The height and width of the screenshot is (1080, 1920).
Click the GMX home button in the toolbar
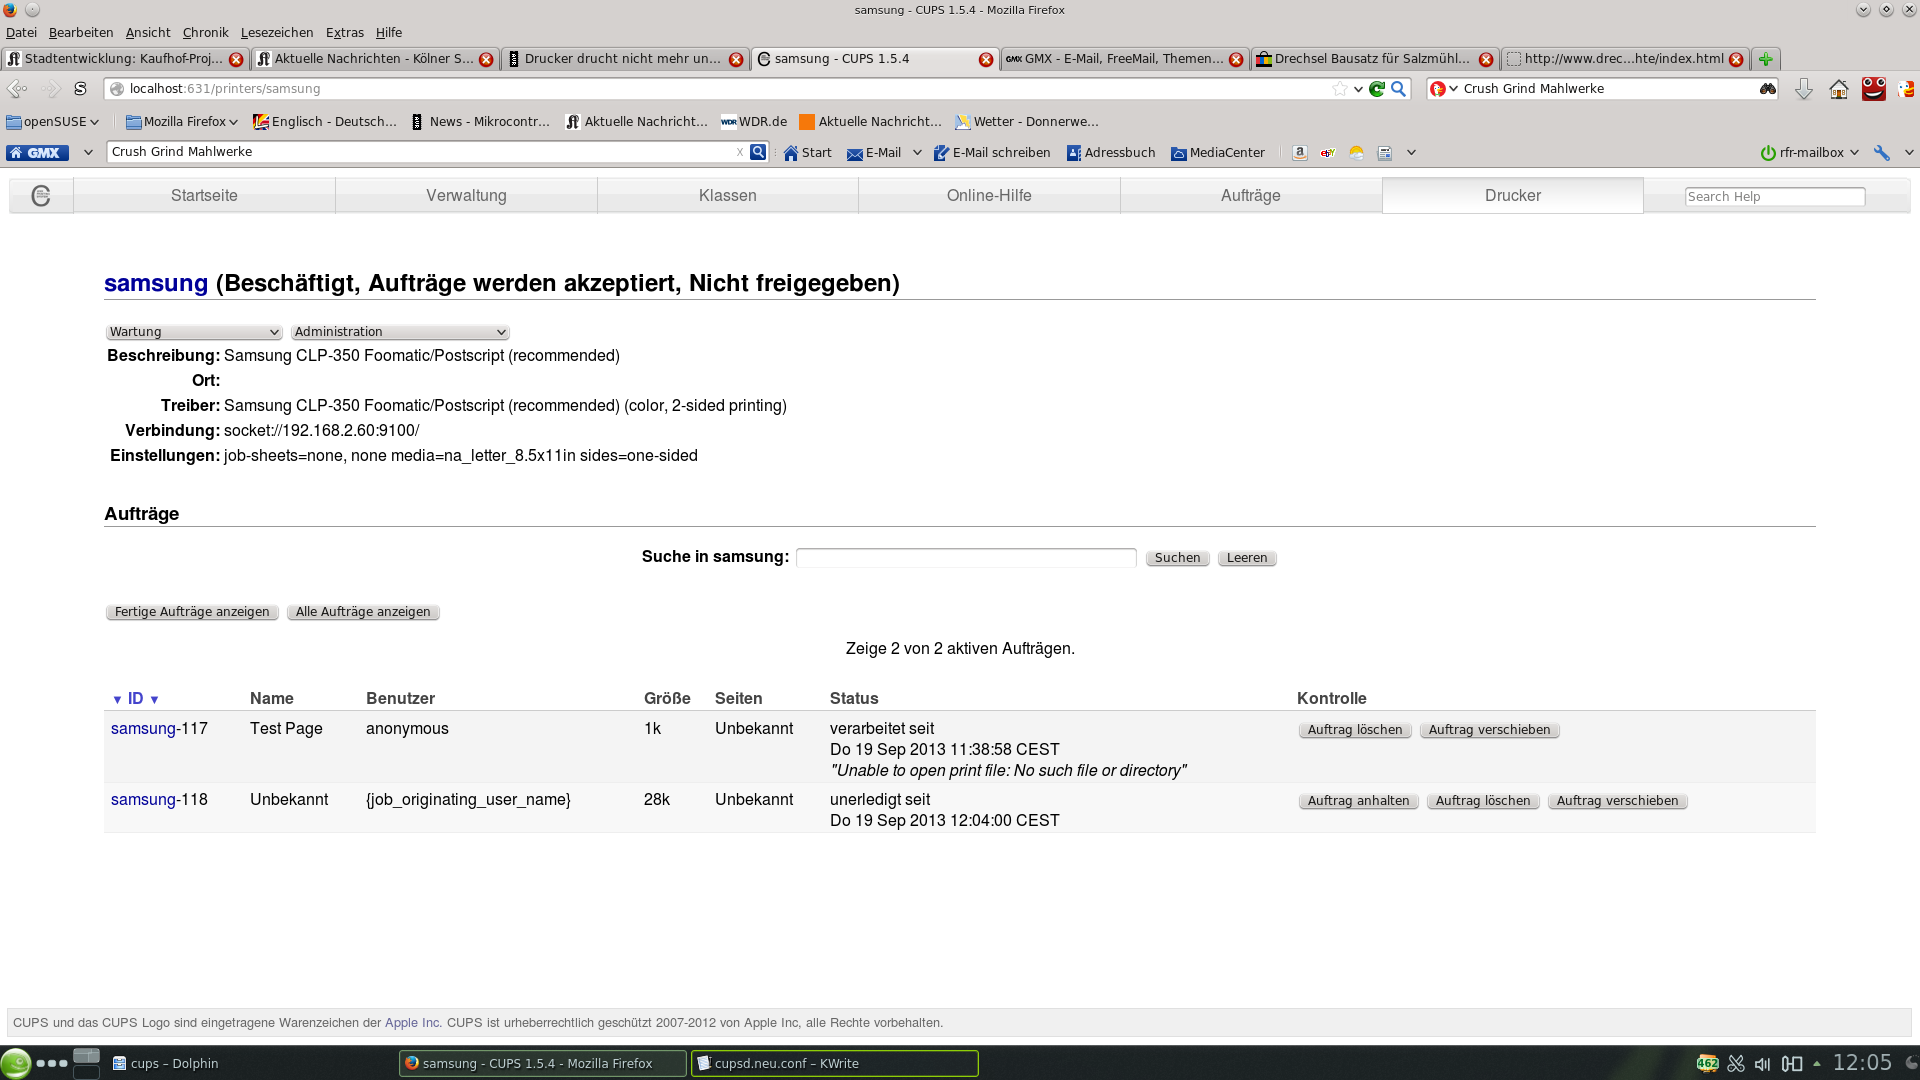(37, 153)
